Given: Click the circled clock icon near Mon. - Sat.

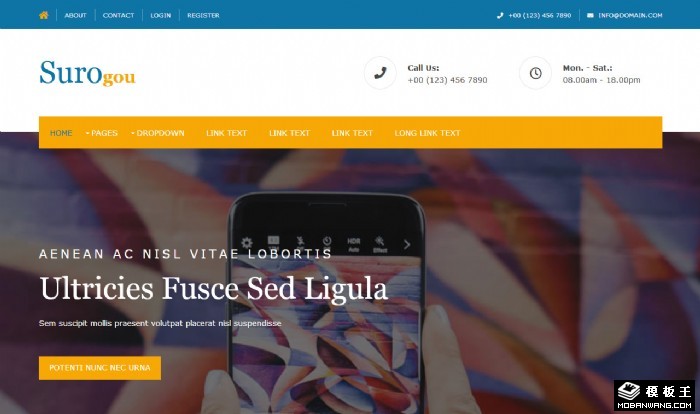Looking at the screenshot, I should coord(535,73).
